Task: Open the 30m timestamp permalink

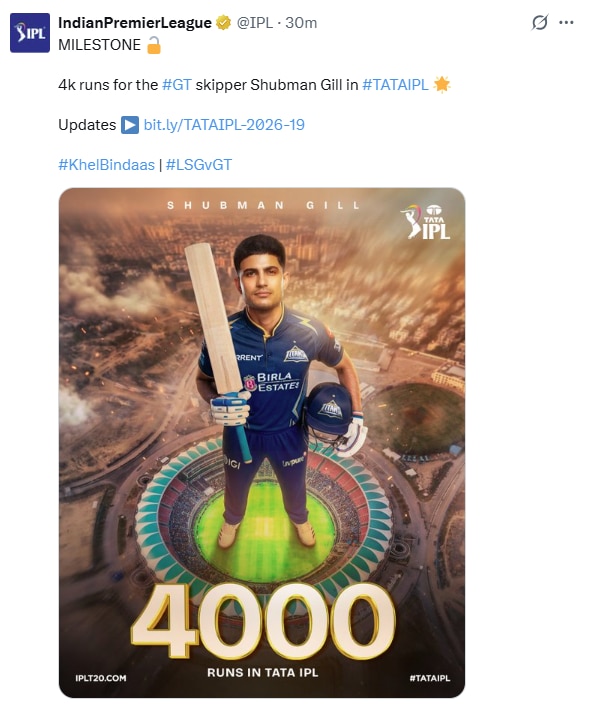Action: (301, 22)
